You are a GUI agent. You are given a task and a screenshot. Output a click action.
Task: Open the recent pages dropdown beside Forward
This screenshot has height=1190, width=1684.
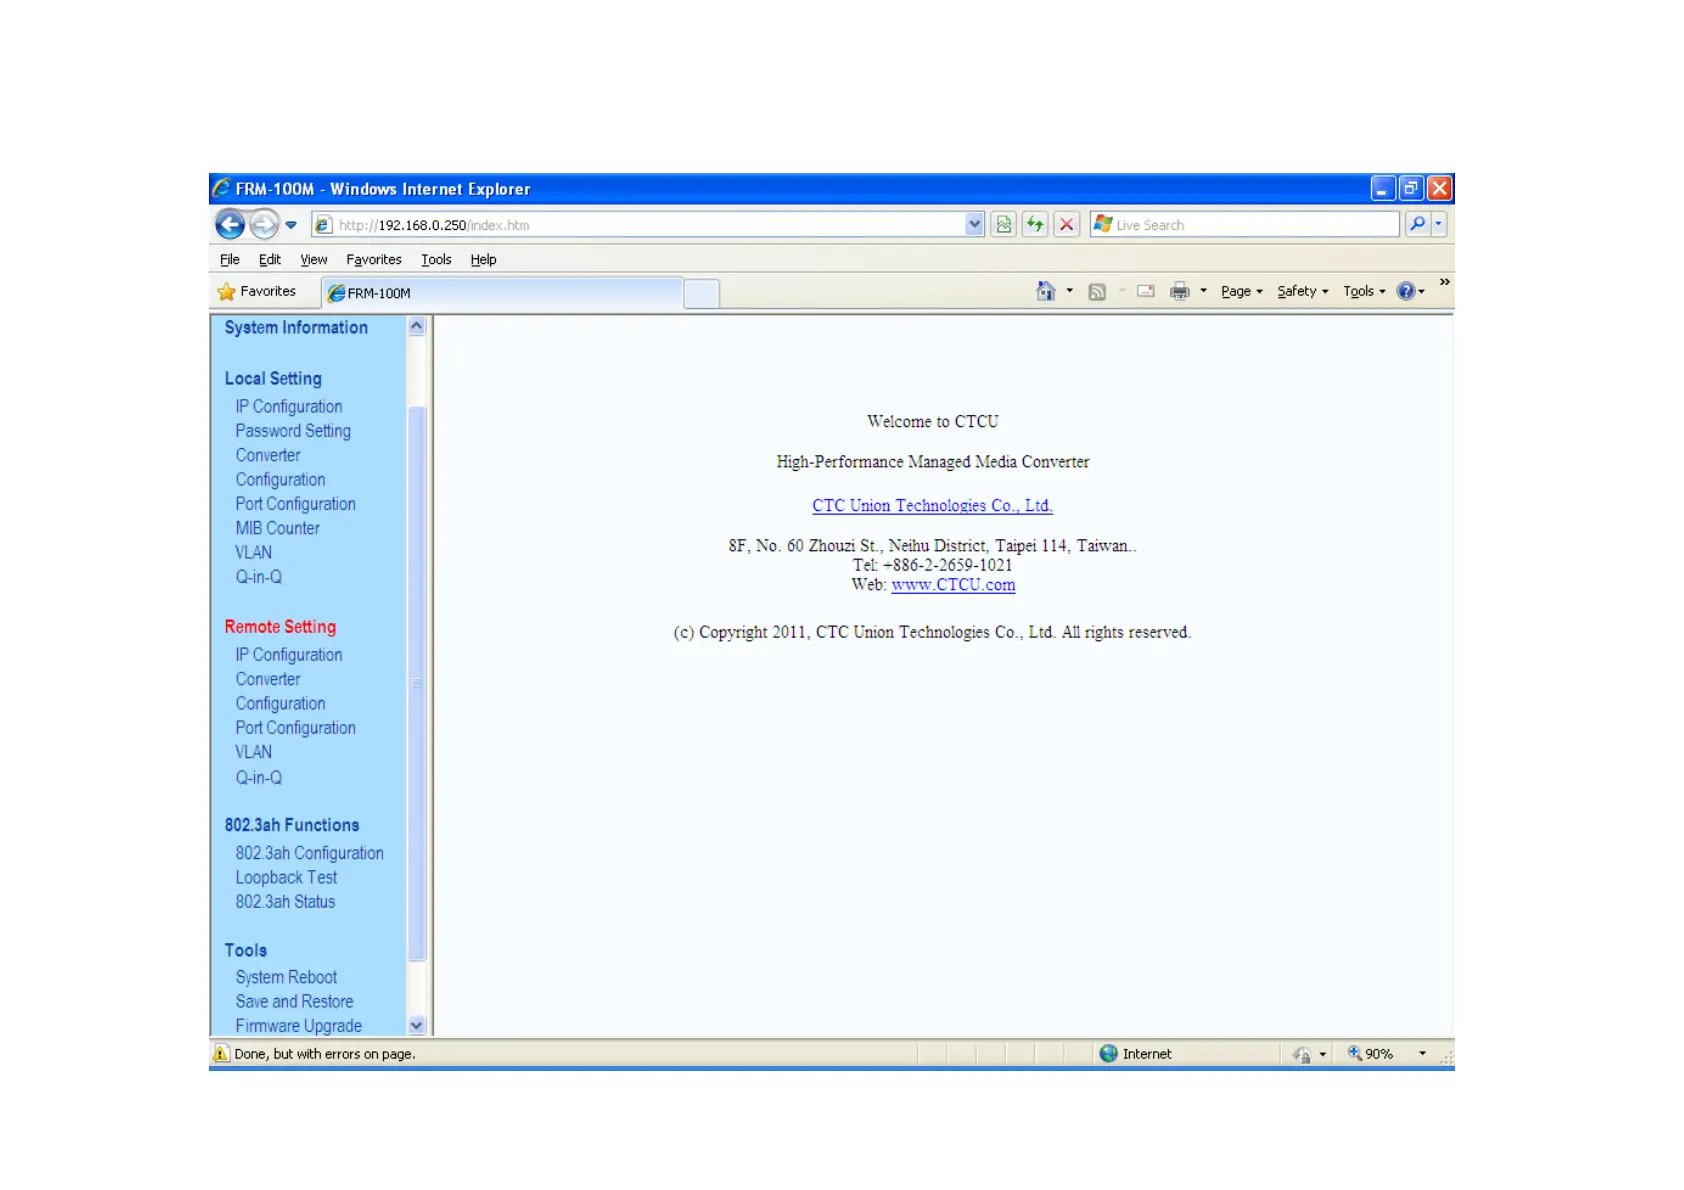point(291,225)
